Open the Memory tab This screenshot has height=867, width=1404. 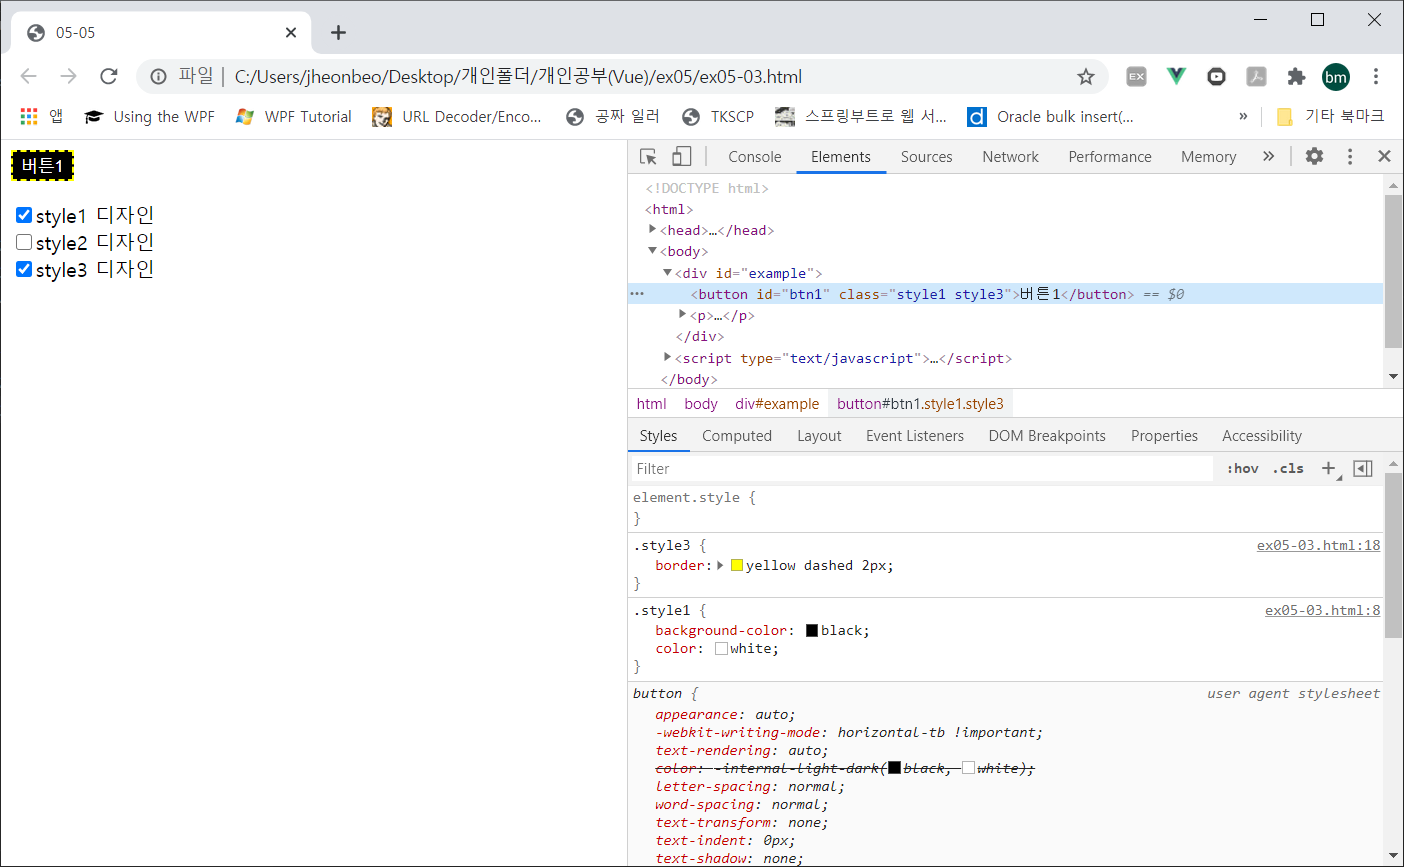[1209, 157]
